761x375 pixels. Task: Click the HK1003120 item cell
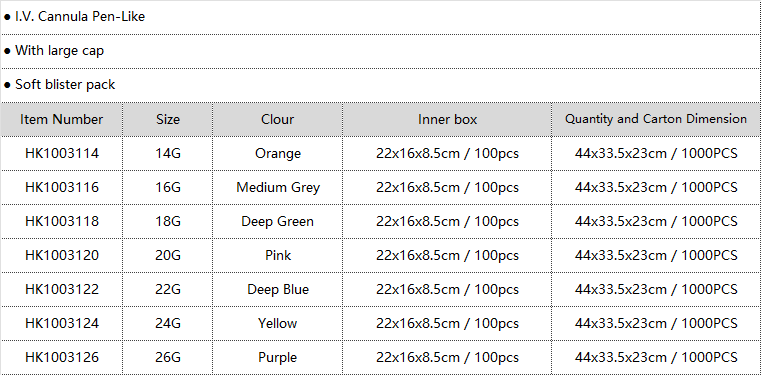coord(62,255)
